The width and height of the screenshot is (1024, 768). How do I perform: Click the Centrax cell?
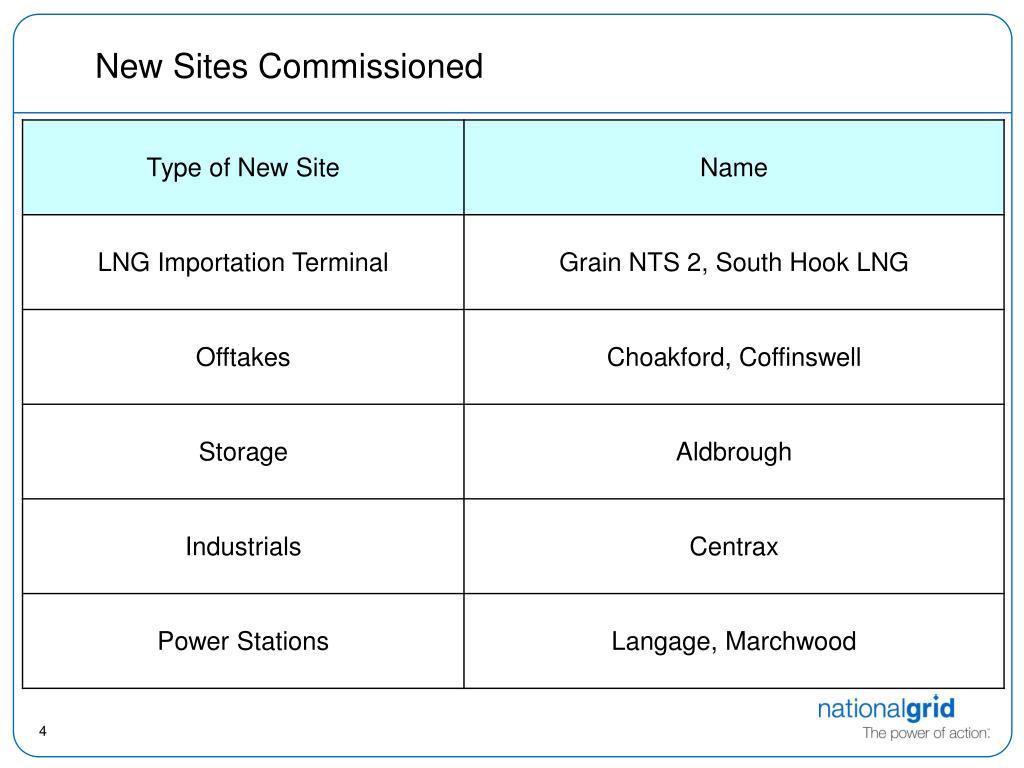click(733, 547)
